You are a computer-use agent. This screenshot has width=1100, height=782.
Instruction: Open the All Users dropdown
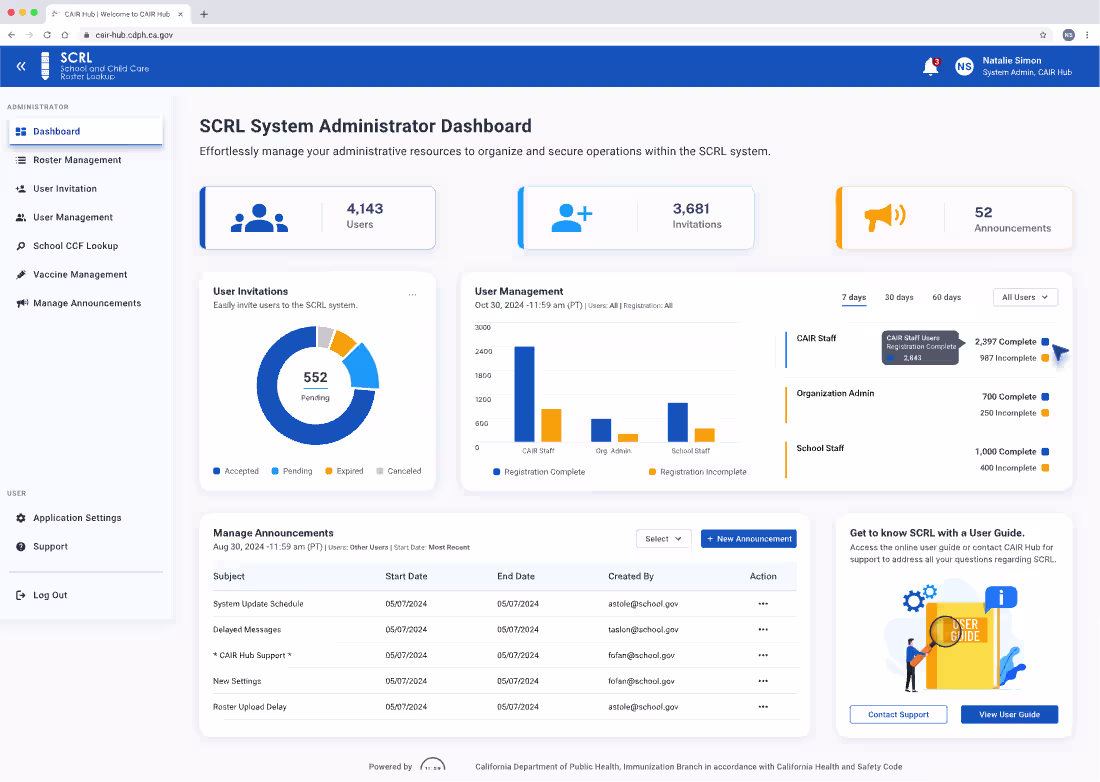(x=1025, y=297)
